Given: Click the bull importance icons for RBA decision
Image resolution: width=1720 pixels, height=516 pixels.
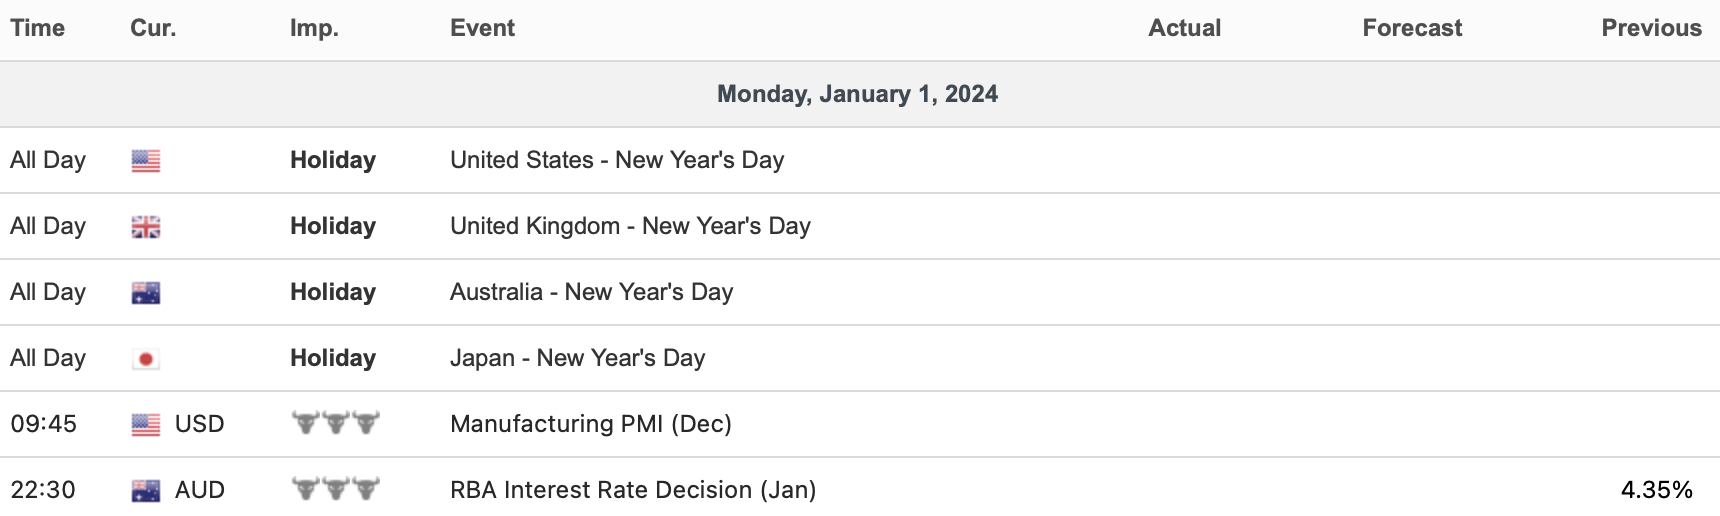Looking at the screenshot, I should point(335,489).
